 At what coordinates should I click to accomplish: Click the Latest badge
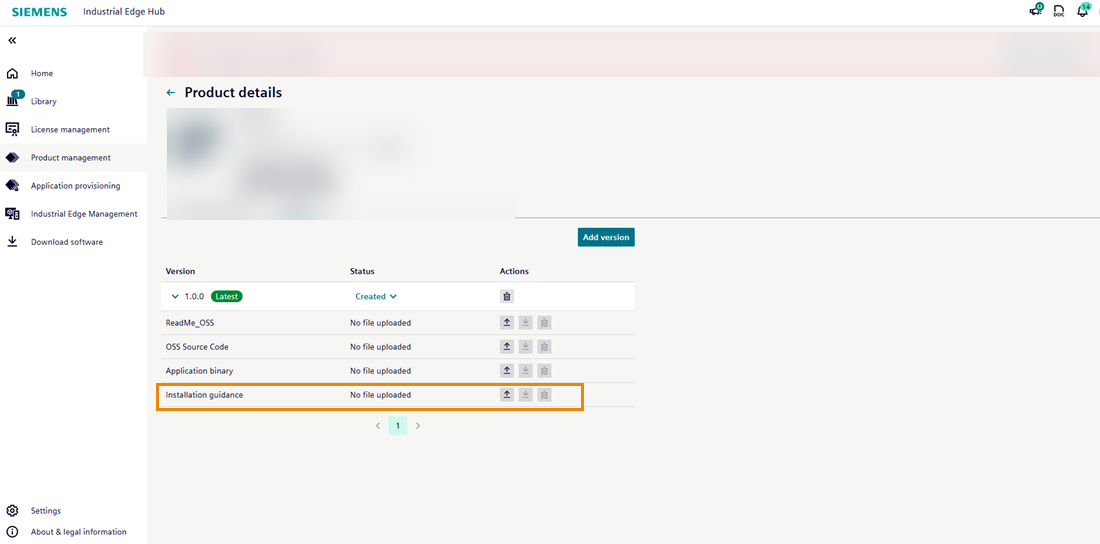tap(227, 296)
